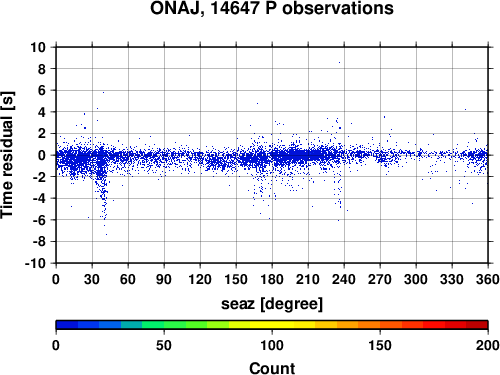Click the x-axis tick label 270

coord(380,279)
